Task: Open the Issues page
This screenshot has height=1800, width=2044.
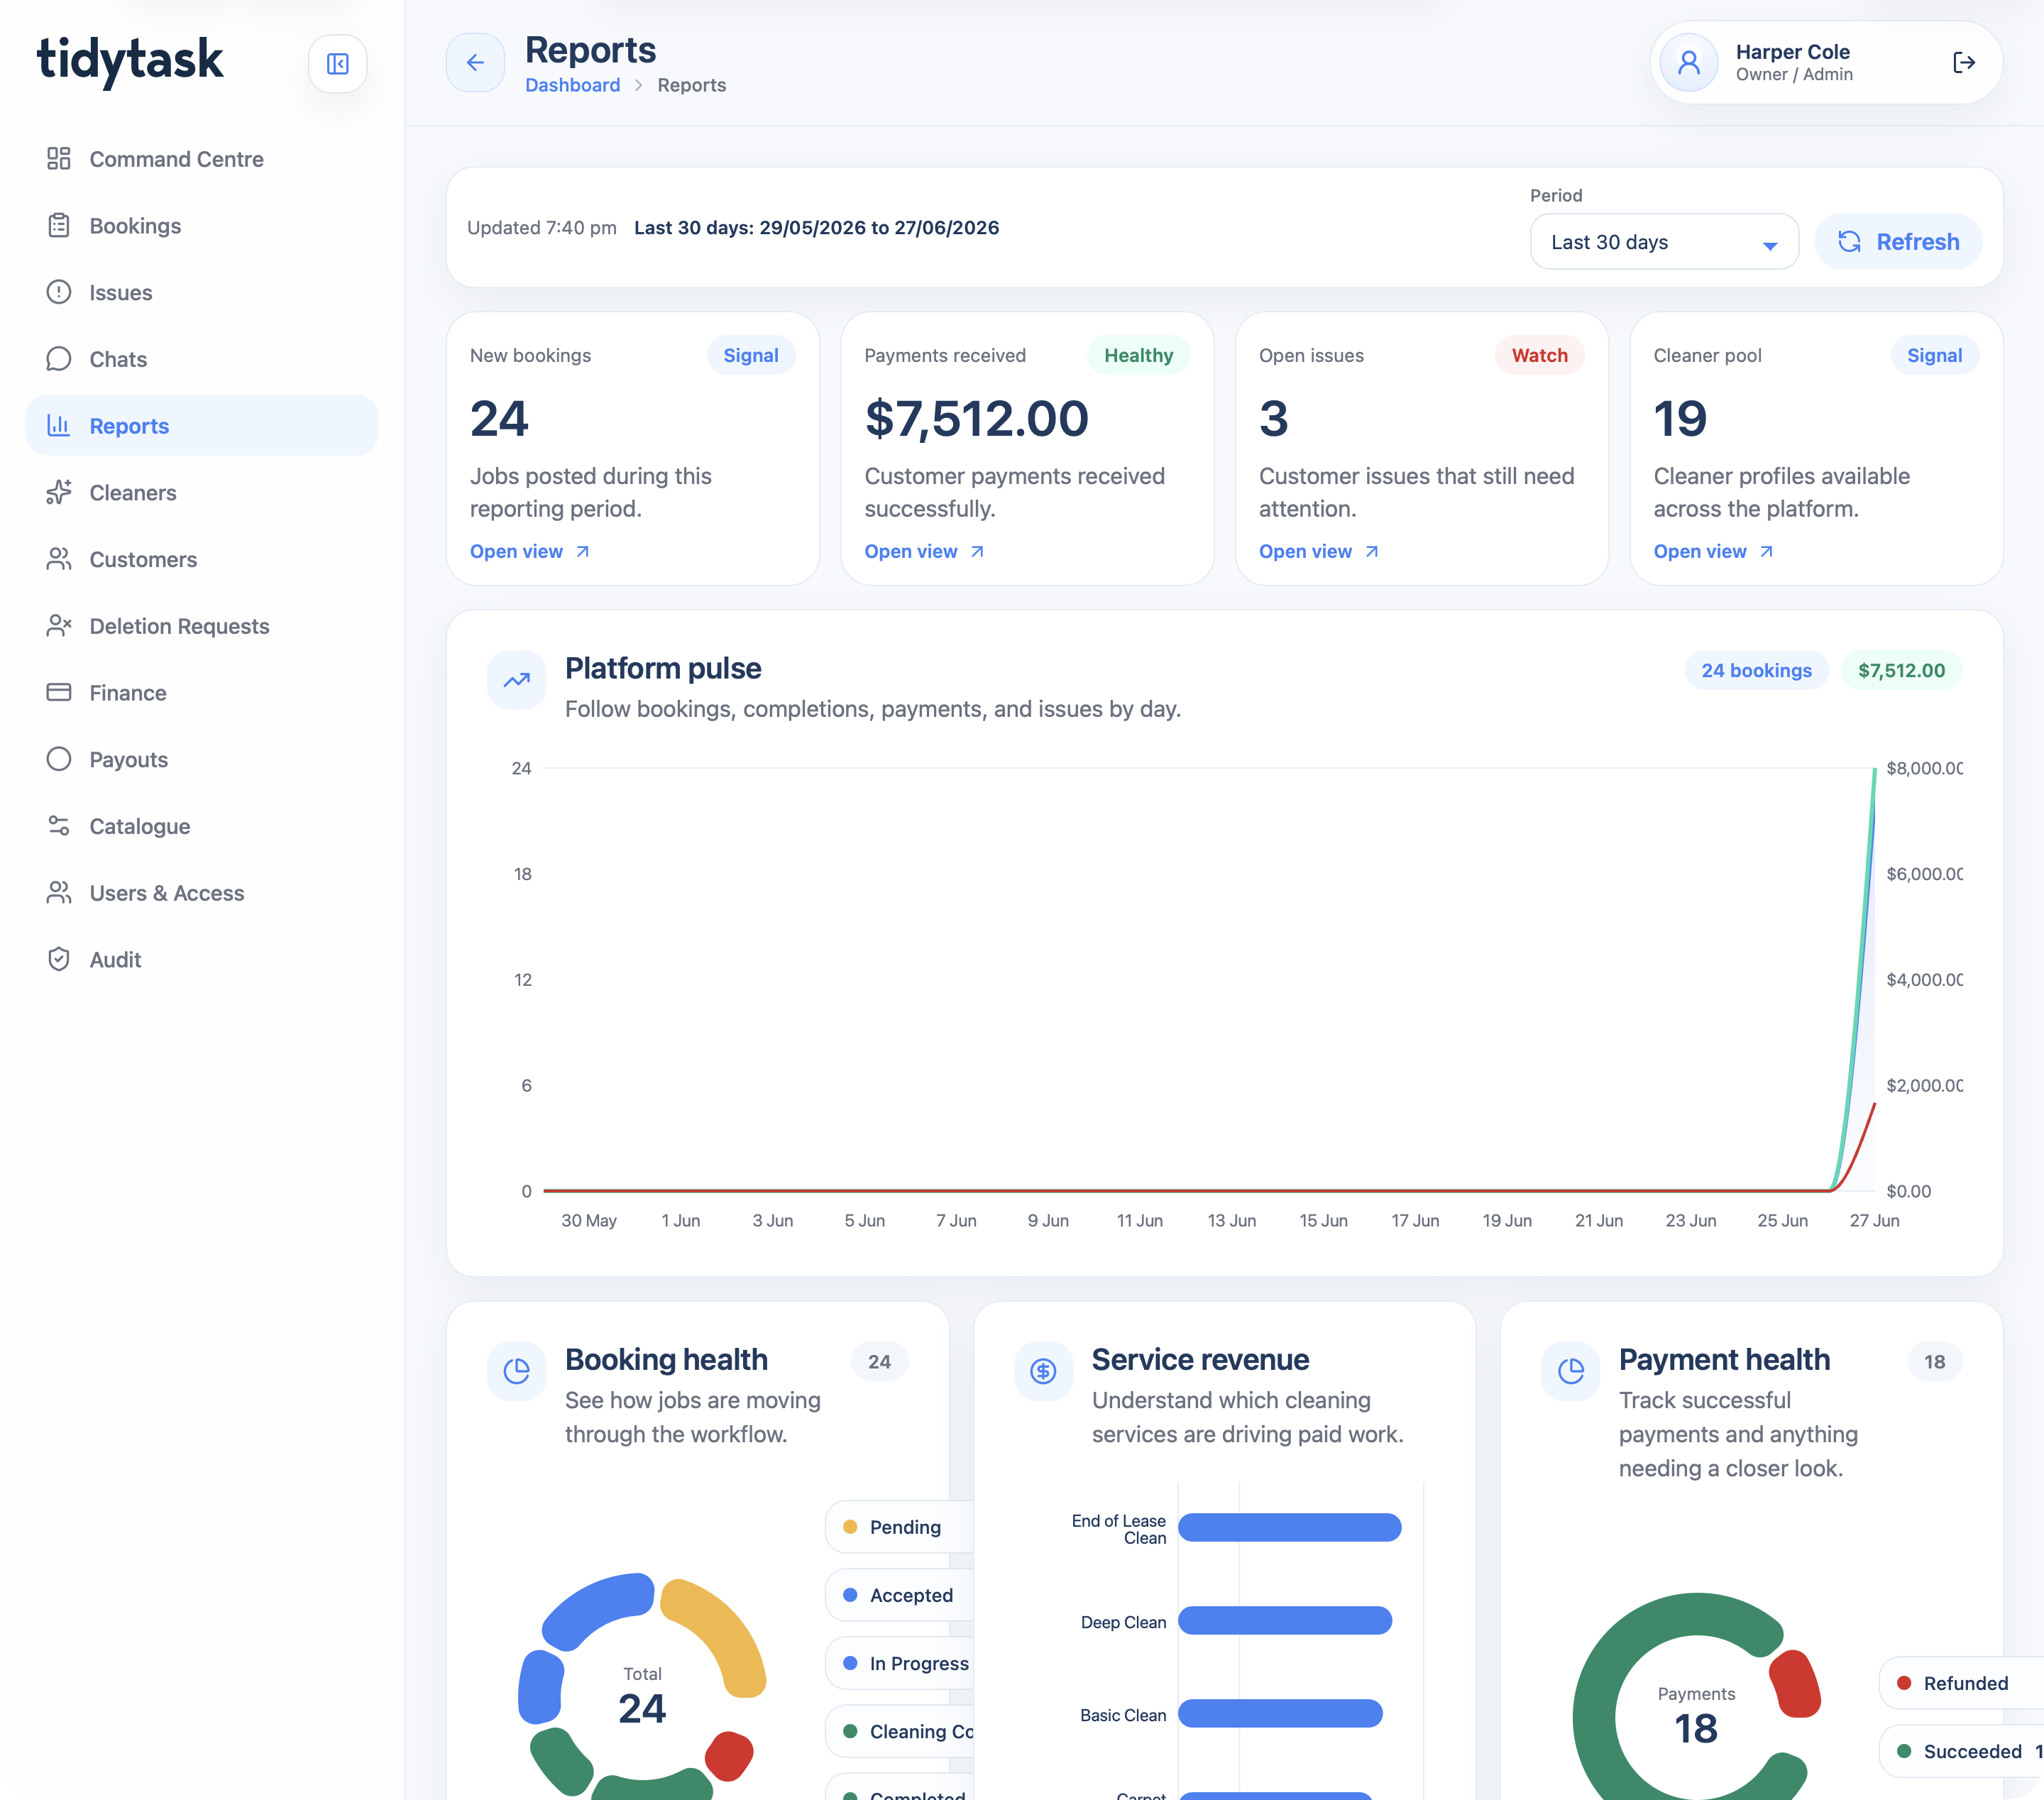Action: 202,293
